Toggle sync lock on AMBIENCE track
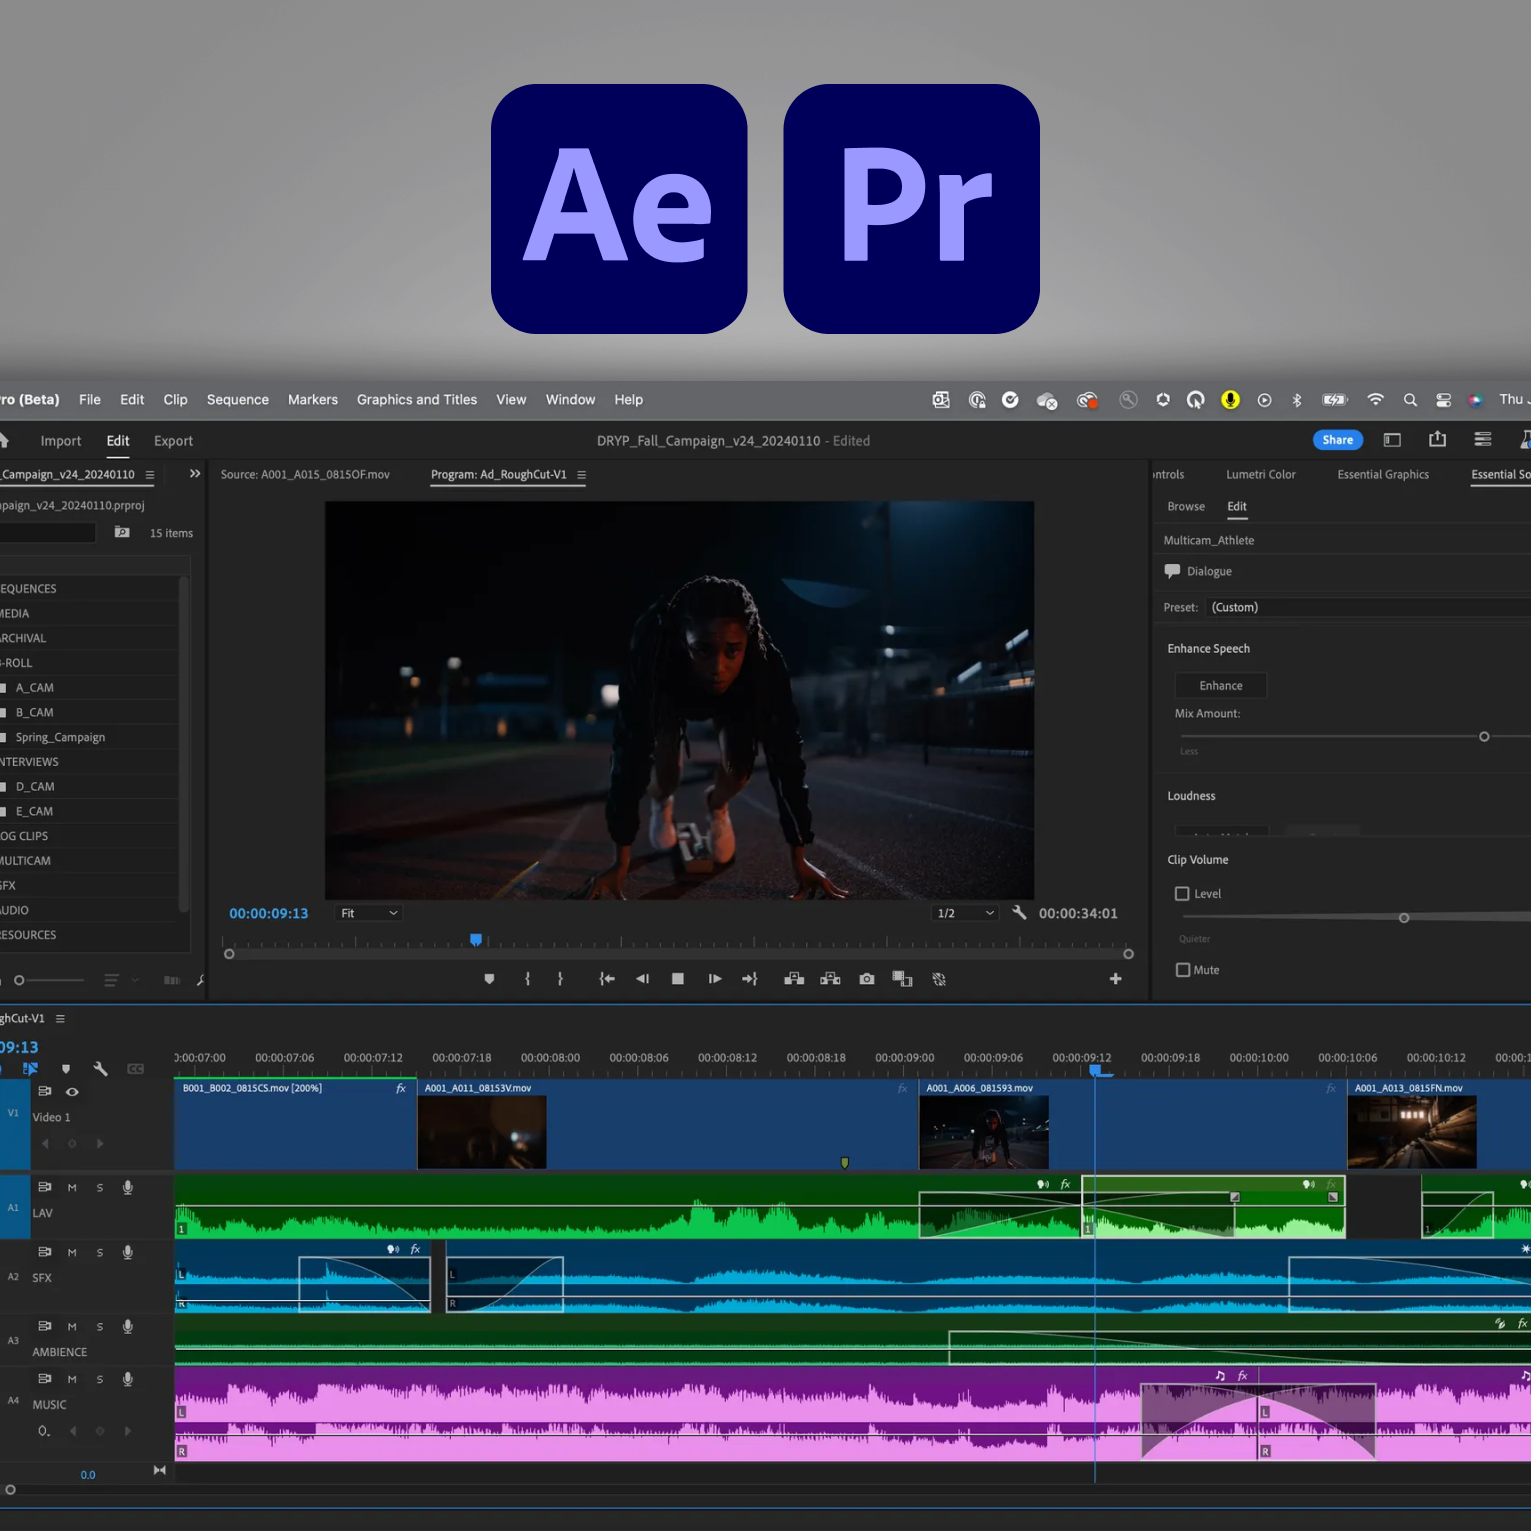This screenshot has height=1531, width=1531. [45, 1326]
